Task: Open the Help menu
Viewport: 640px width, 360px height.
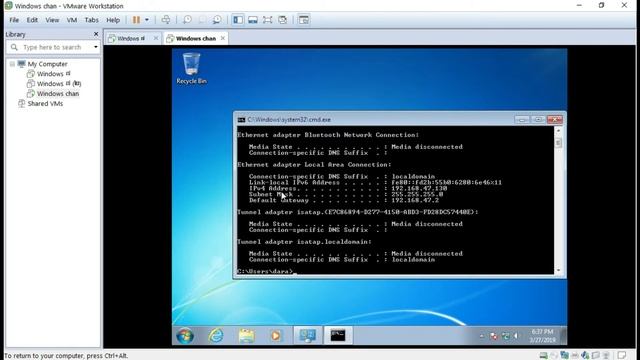Action: [x=113, y=20]
